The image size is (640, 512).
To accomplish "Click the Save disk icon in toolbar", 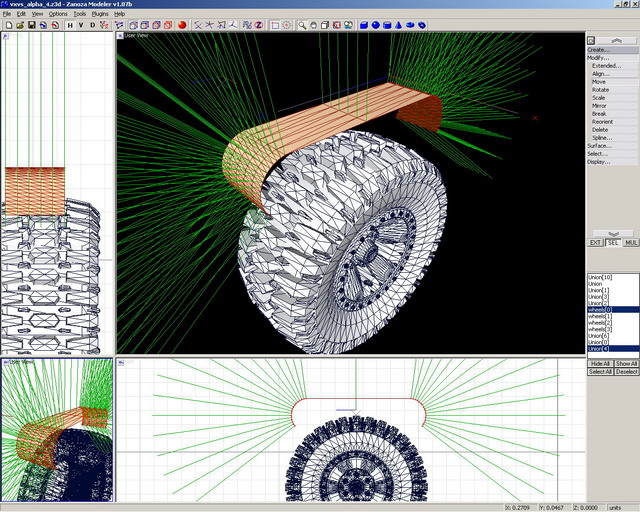I will pos(31,25).
